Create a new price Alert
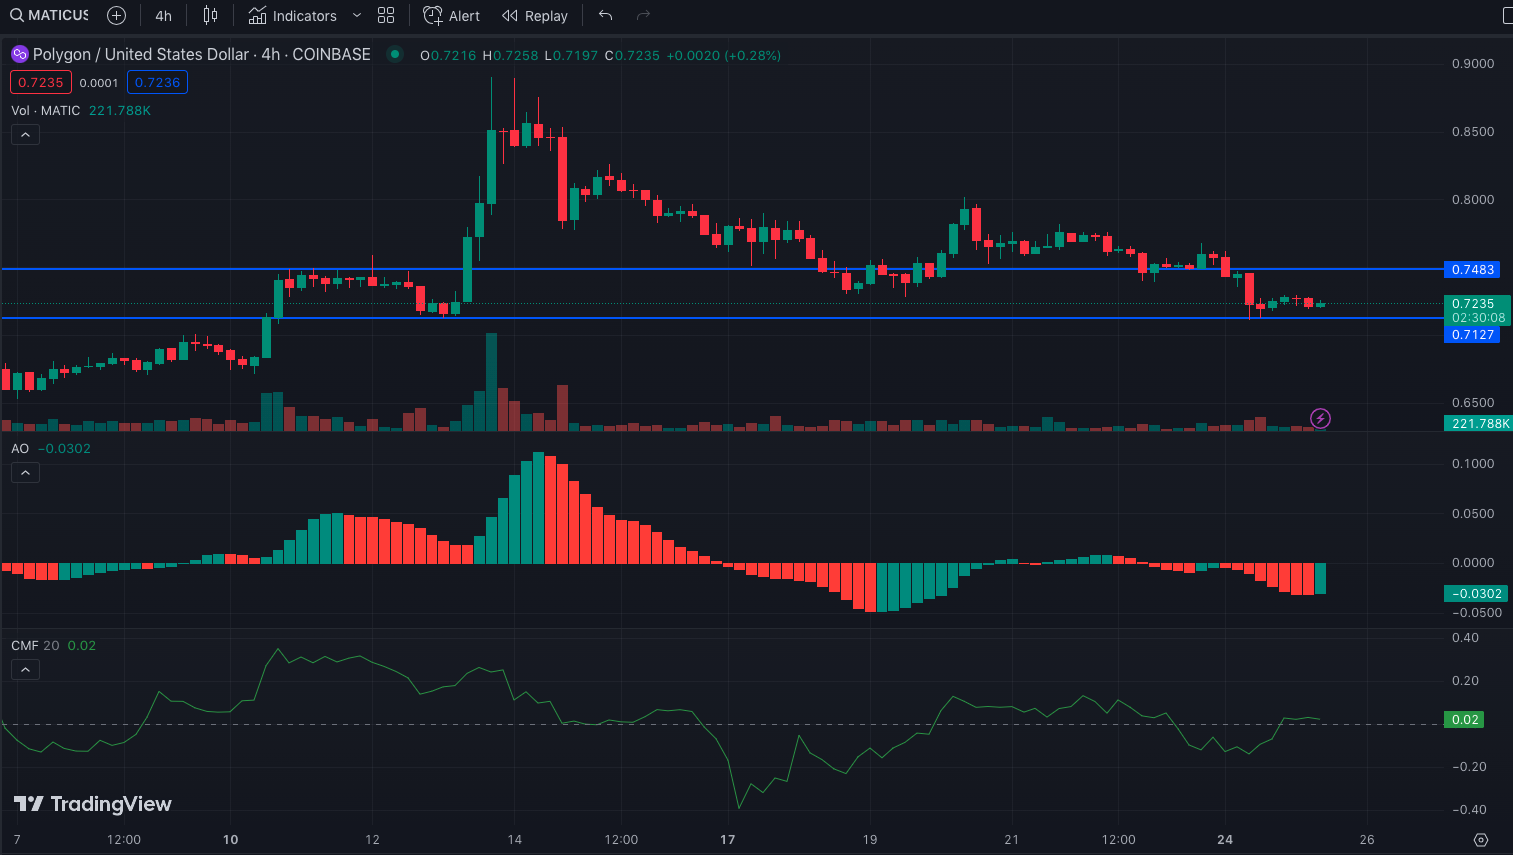Image resolution: width=1513 pixels, height=855 pixels. (x=452, y=16)
